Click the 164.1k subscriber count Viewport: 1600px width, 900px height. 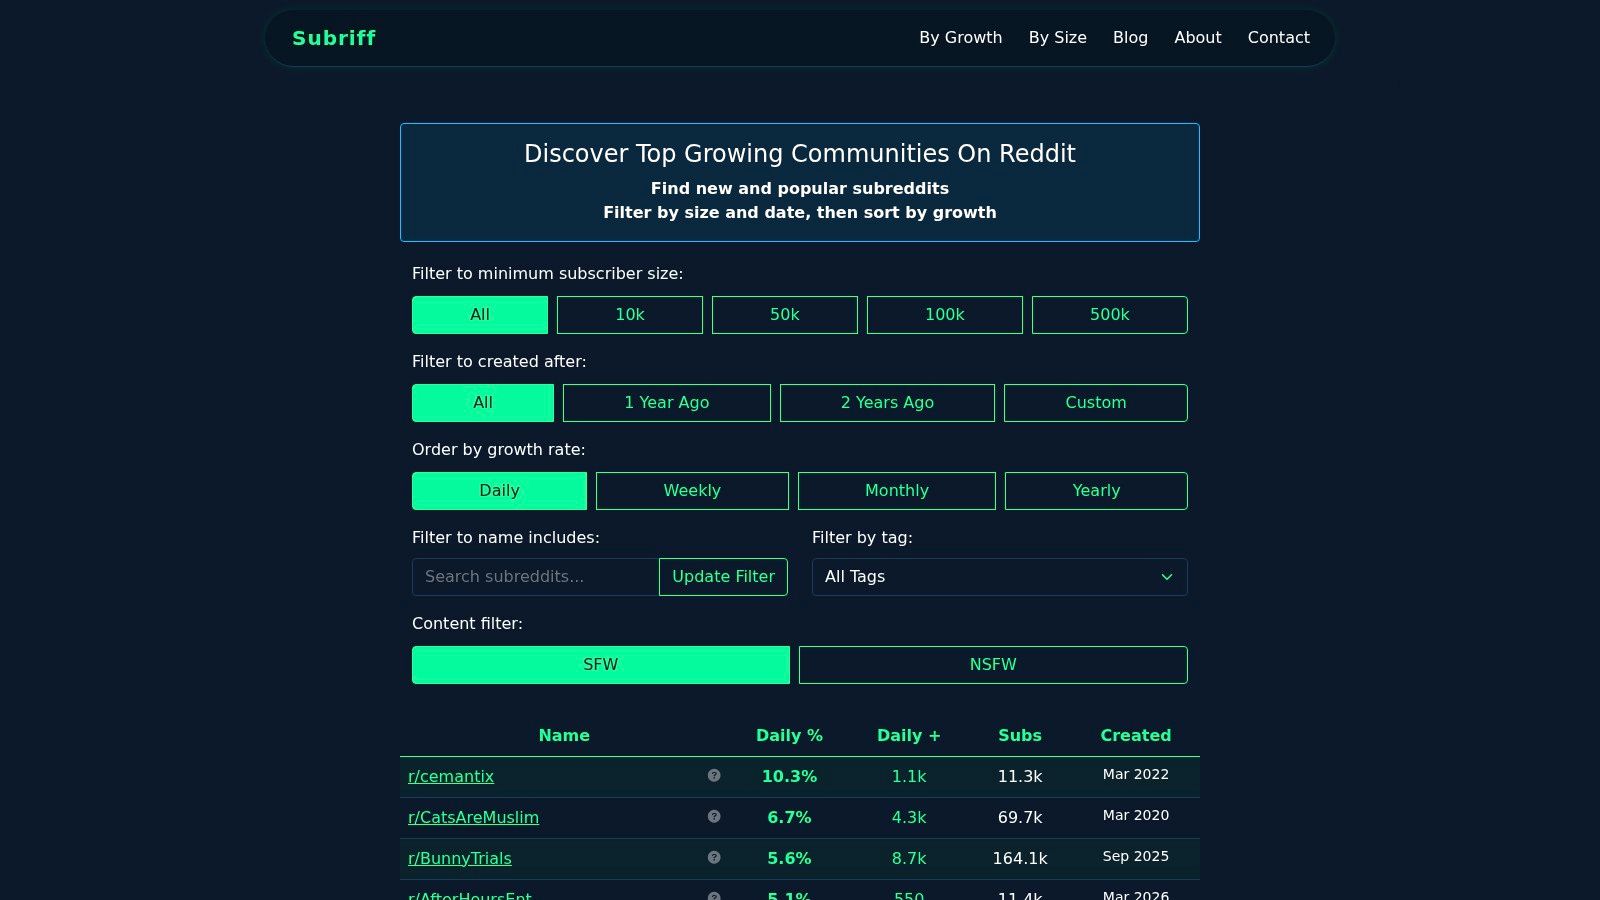pos(1020,858)
